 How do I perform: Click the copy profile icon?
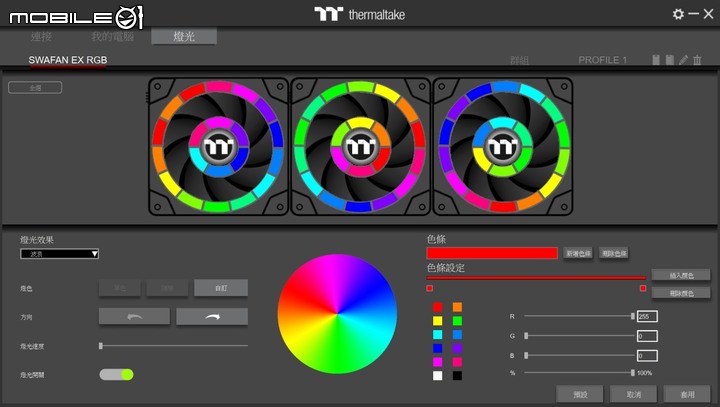(x=656, y=60)
